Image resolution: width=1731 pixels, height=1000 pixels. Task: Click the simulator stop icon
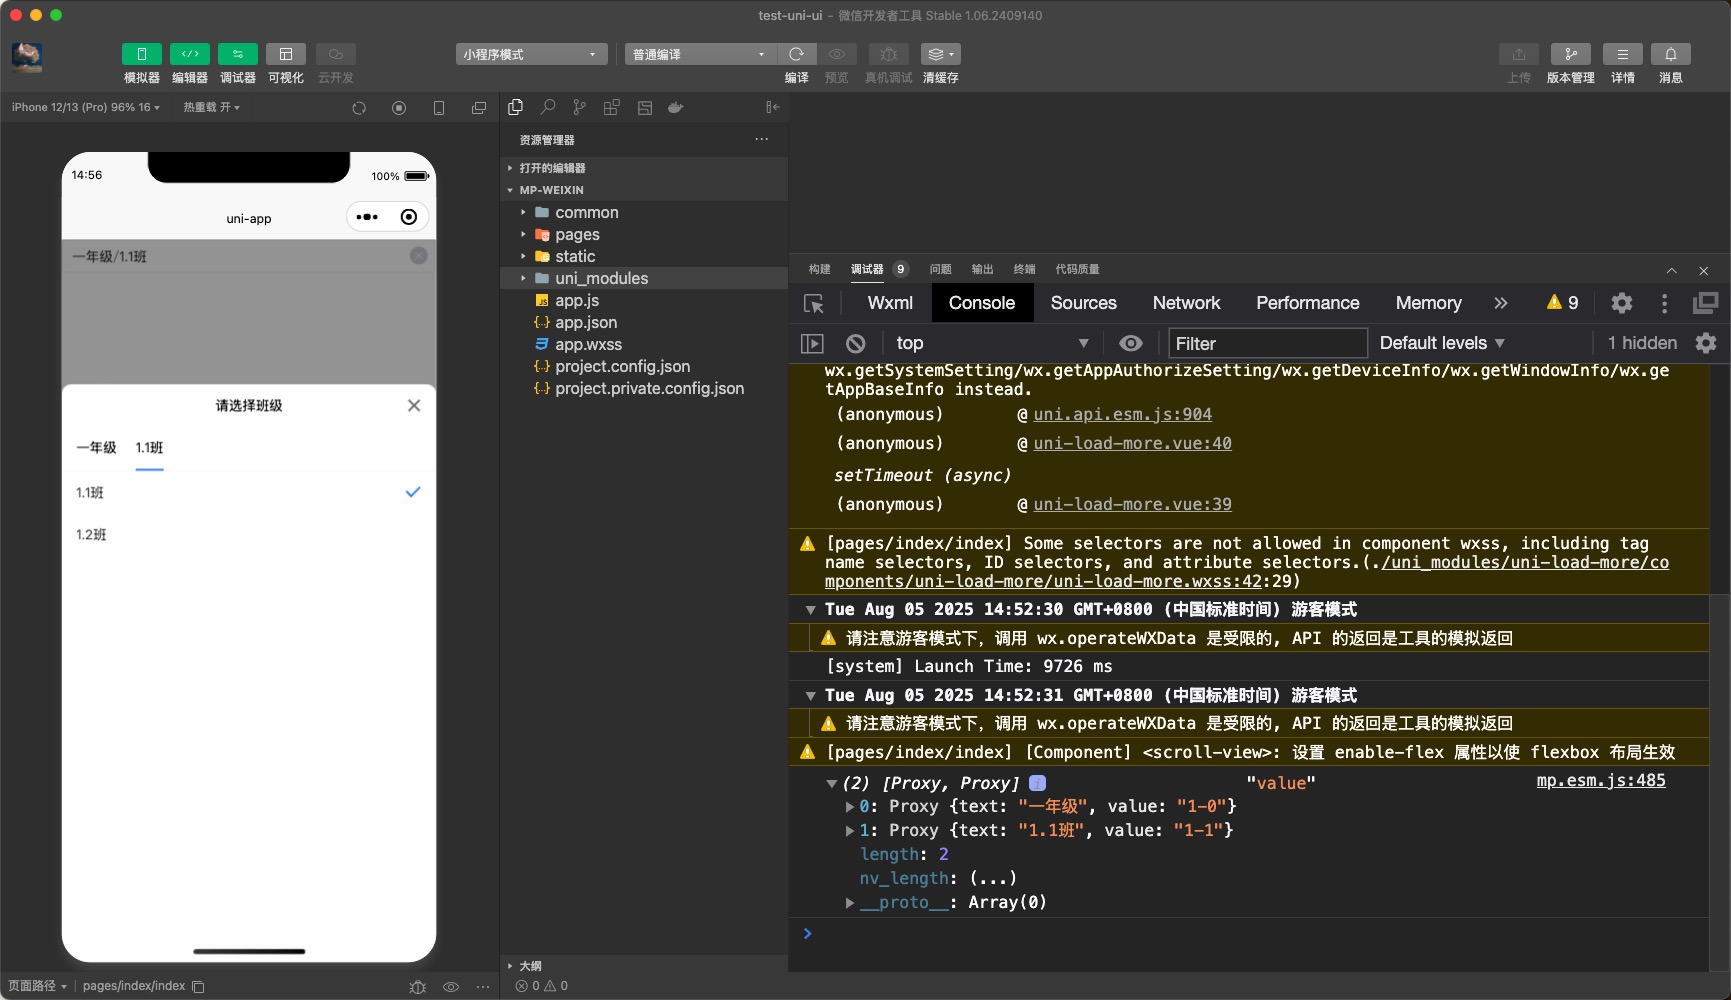[399, 107]
